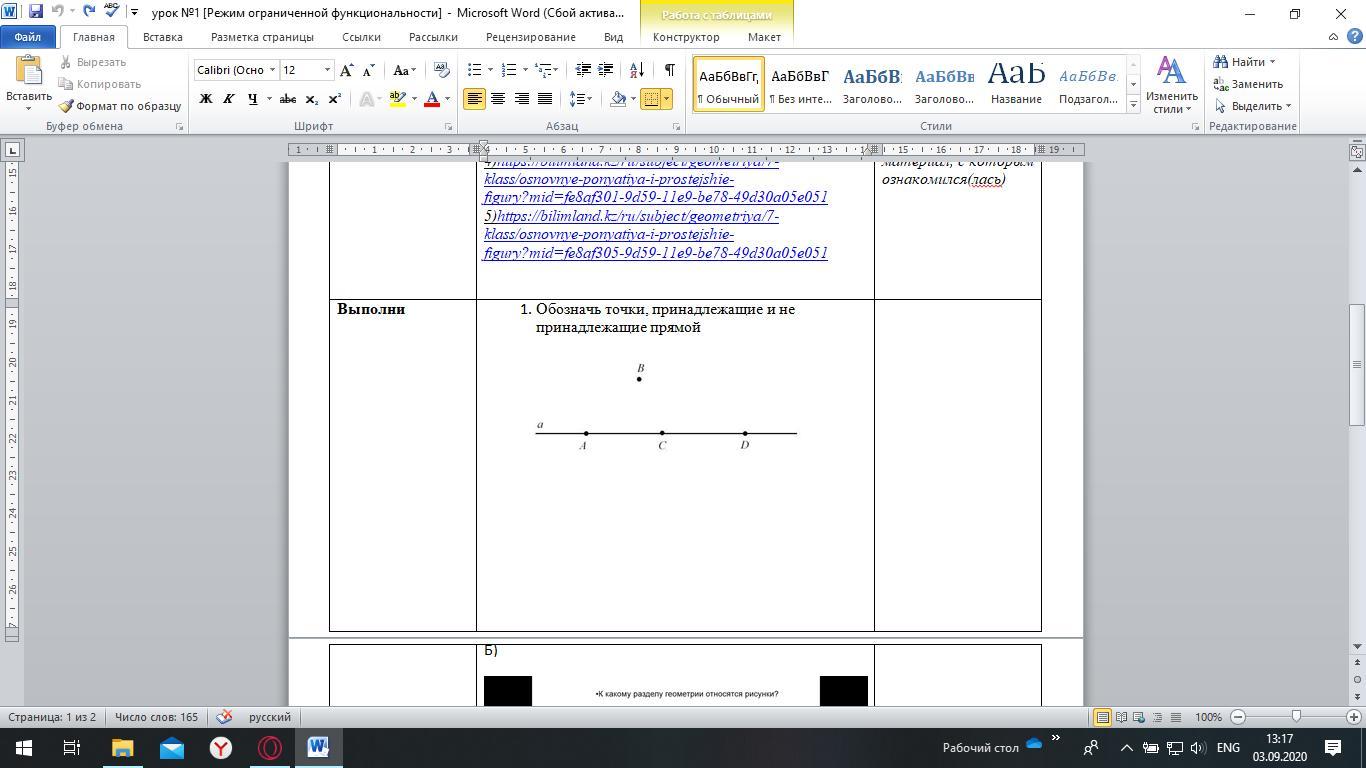Click the Save icon in quick access toolbar
Viewport: 1366px width, 768px height.
(x=36, y=12)
